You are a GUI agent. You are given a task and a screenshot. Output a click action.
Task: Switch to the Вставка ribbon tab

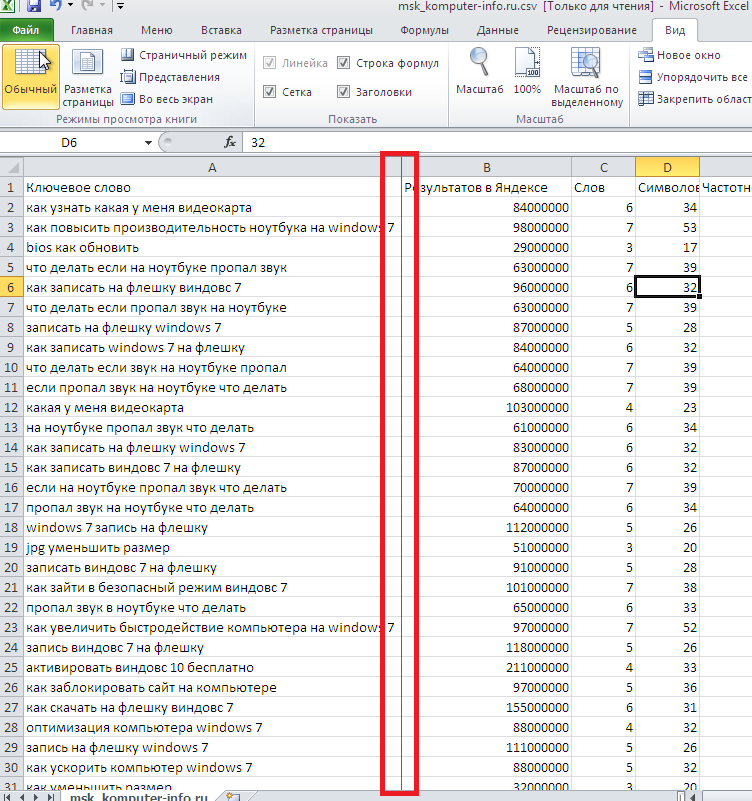tap(221, 30)
